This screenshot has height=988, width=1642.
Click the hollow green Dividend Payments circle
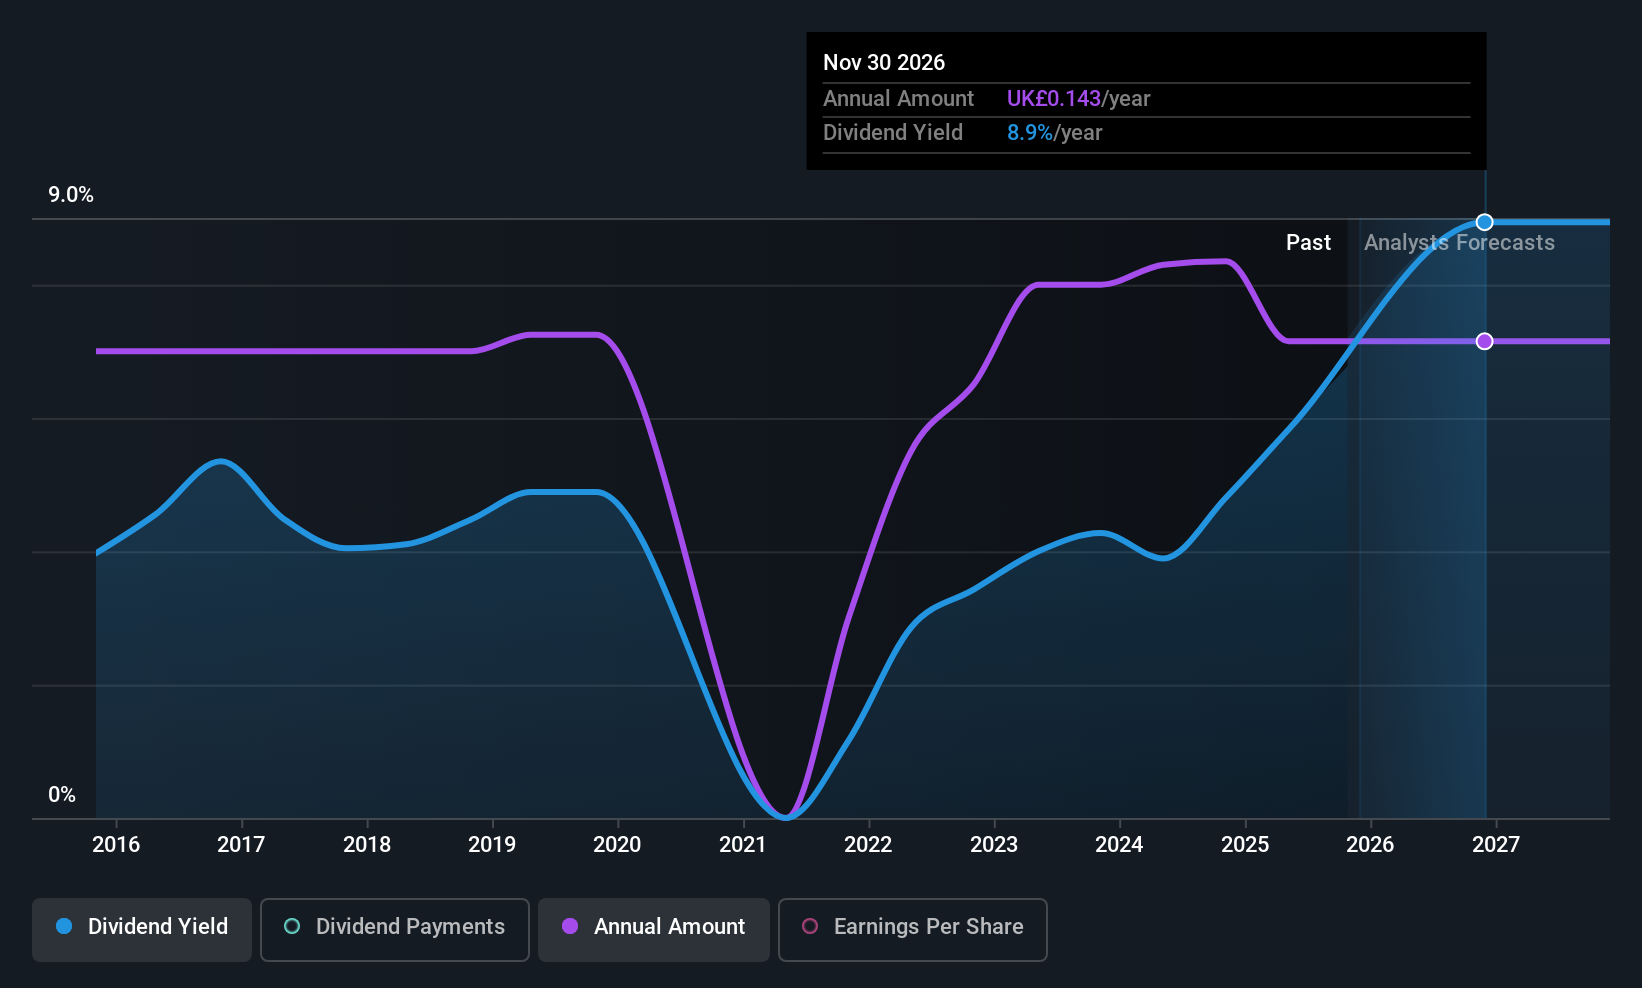292,926
